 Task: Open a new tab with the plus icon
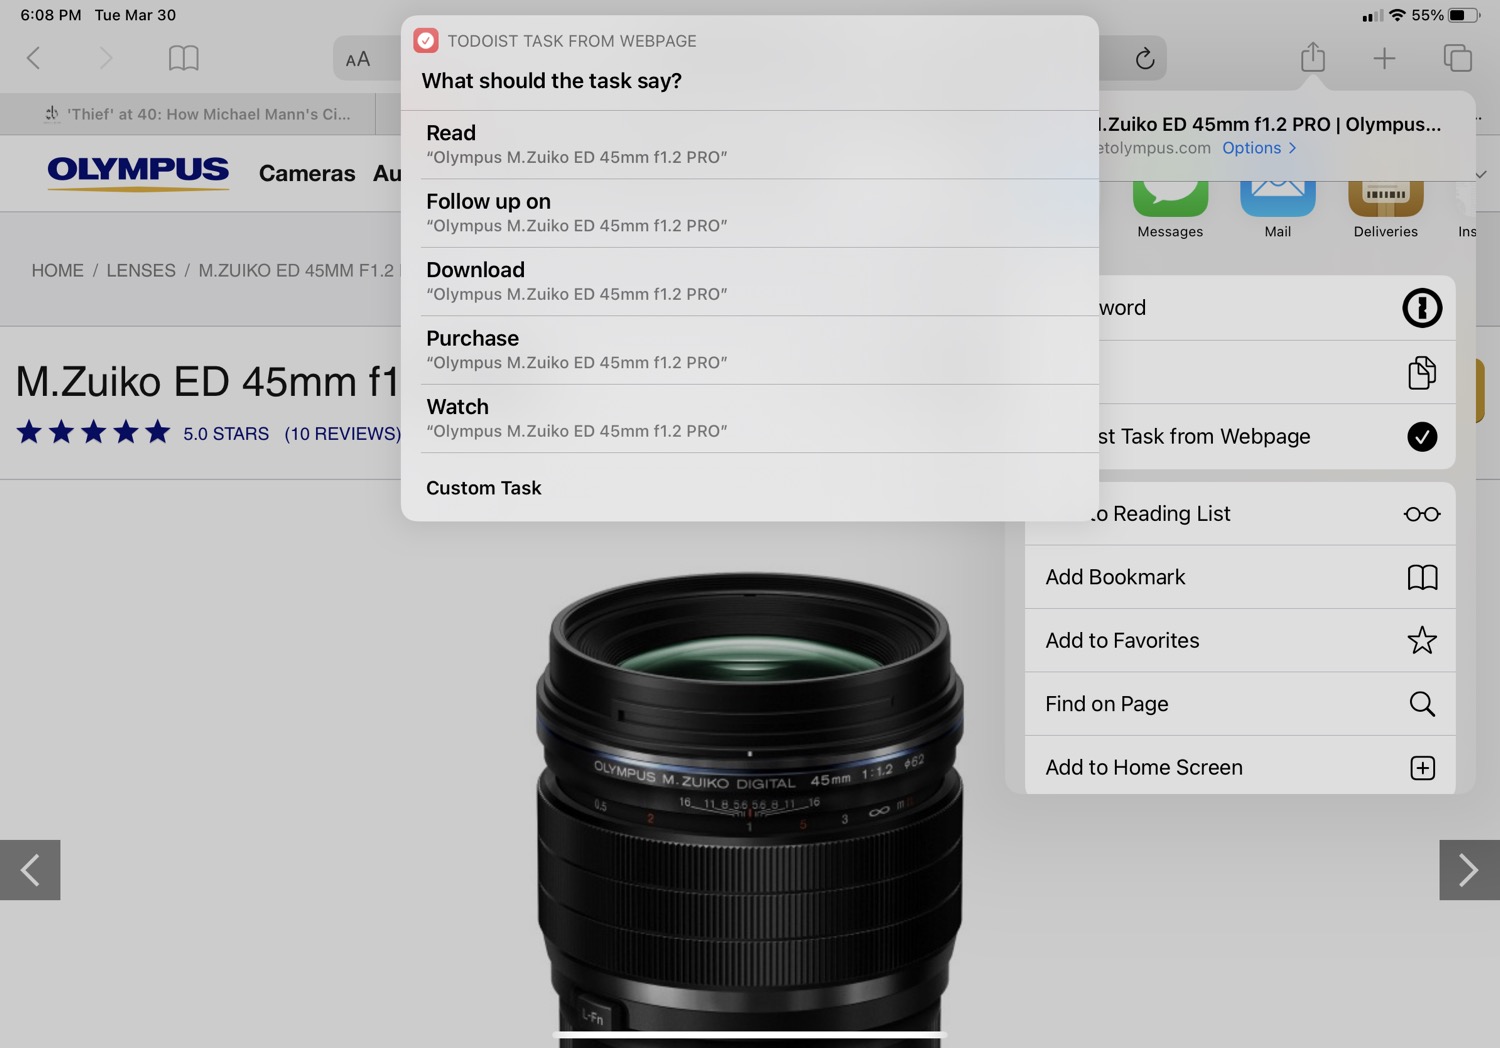coord(1384,58)
